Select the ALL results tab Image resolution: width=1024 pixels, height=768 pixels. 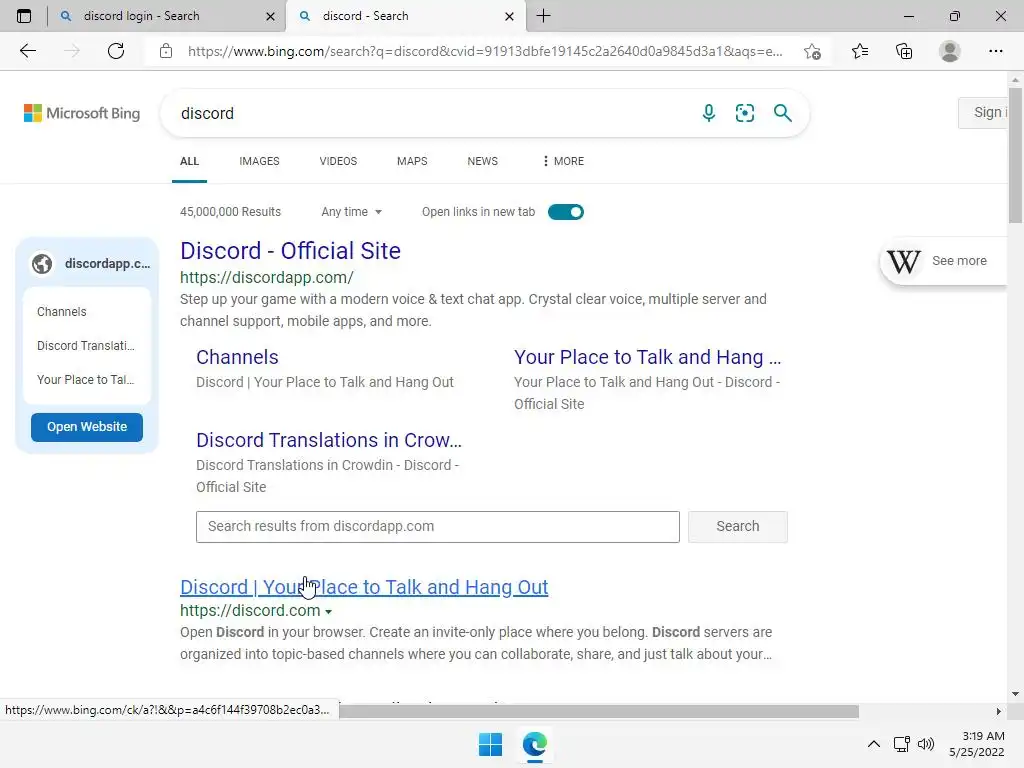click(x=189, y=161)
